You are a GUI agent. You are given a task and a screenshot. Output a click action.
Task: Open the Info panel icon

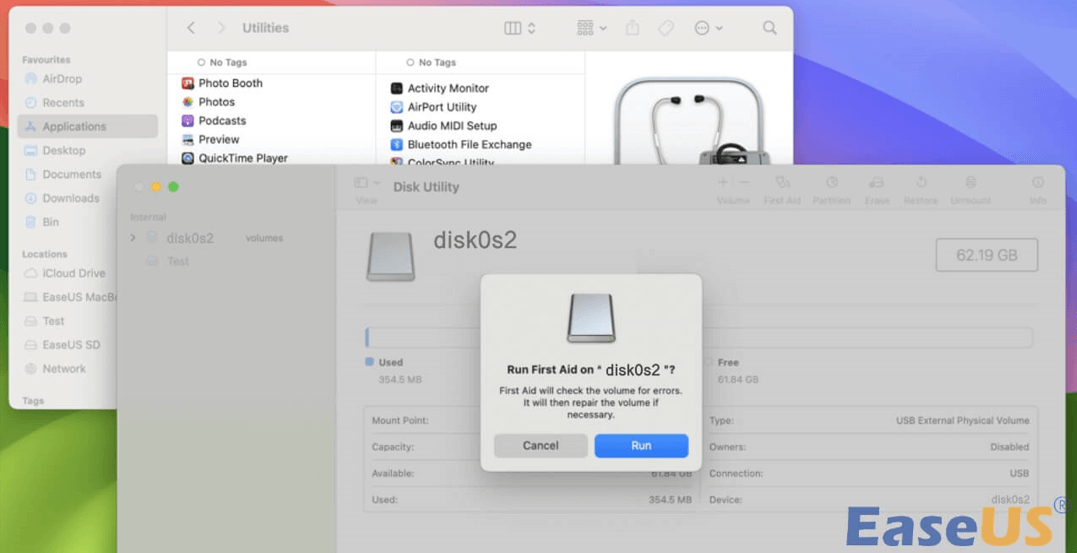1038,184
